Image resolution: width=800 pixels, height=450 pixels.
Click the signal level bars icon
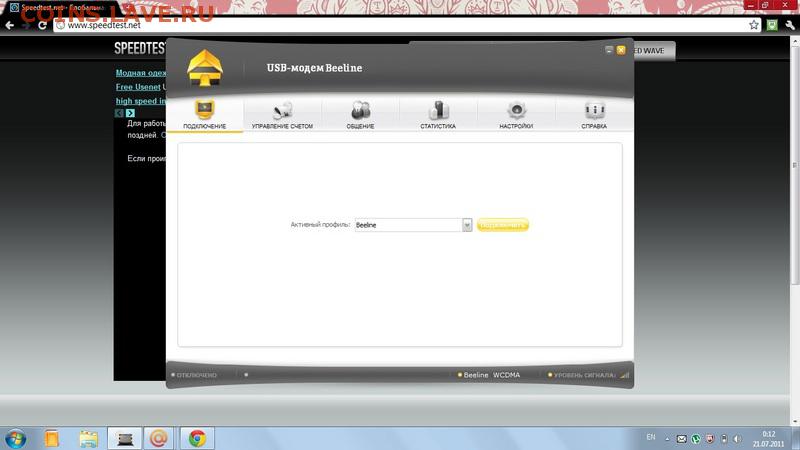(624, 375)
